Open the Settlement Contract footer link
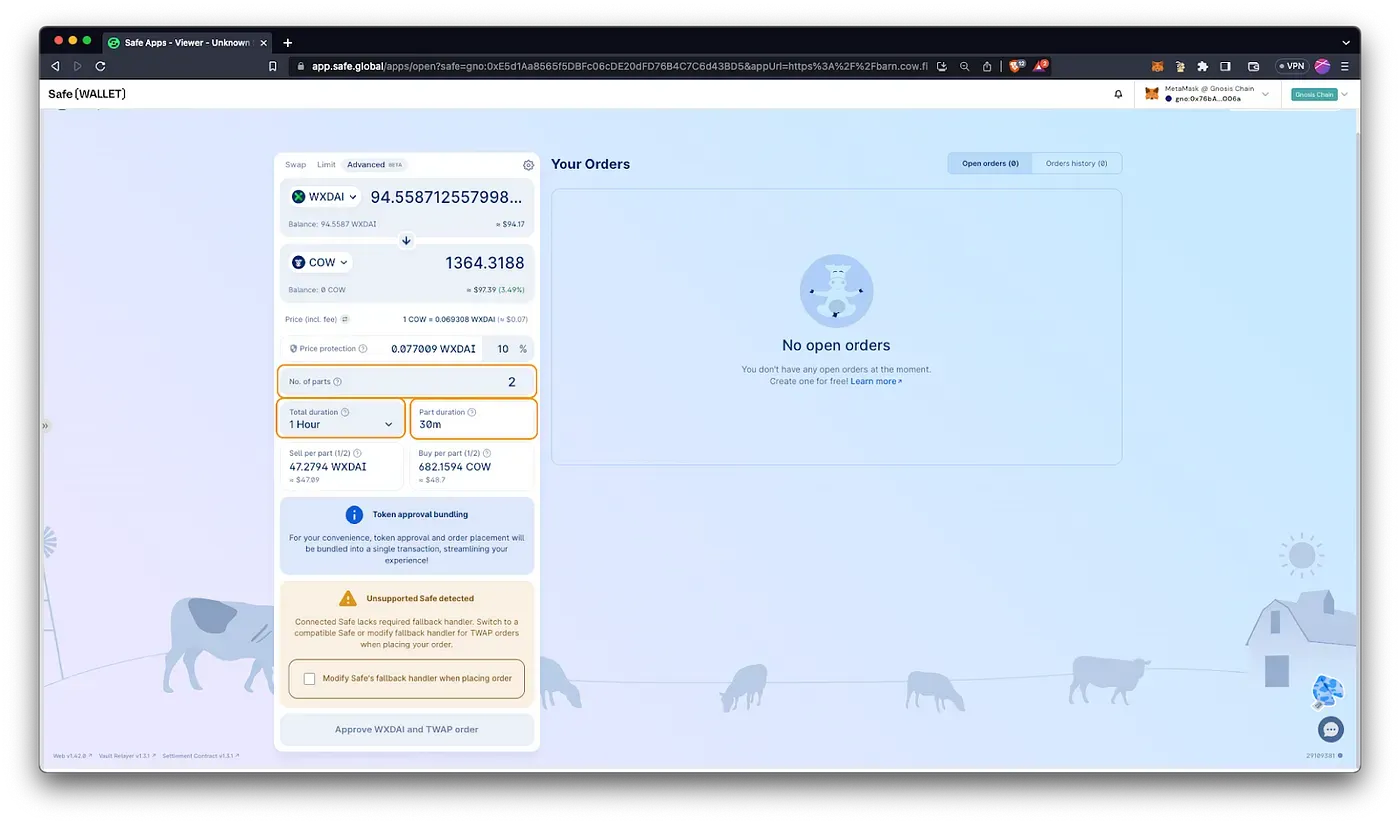Viewport: 1400px width, 824px height. click(200, 756)
